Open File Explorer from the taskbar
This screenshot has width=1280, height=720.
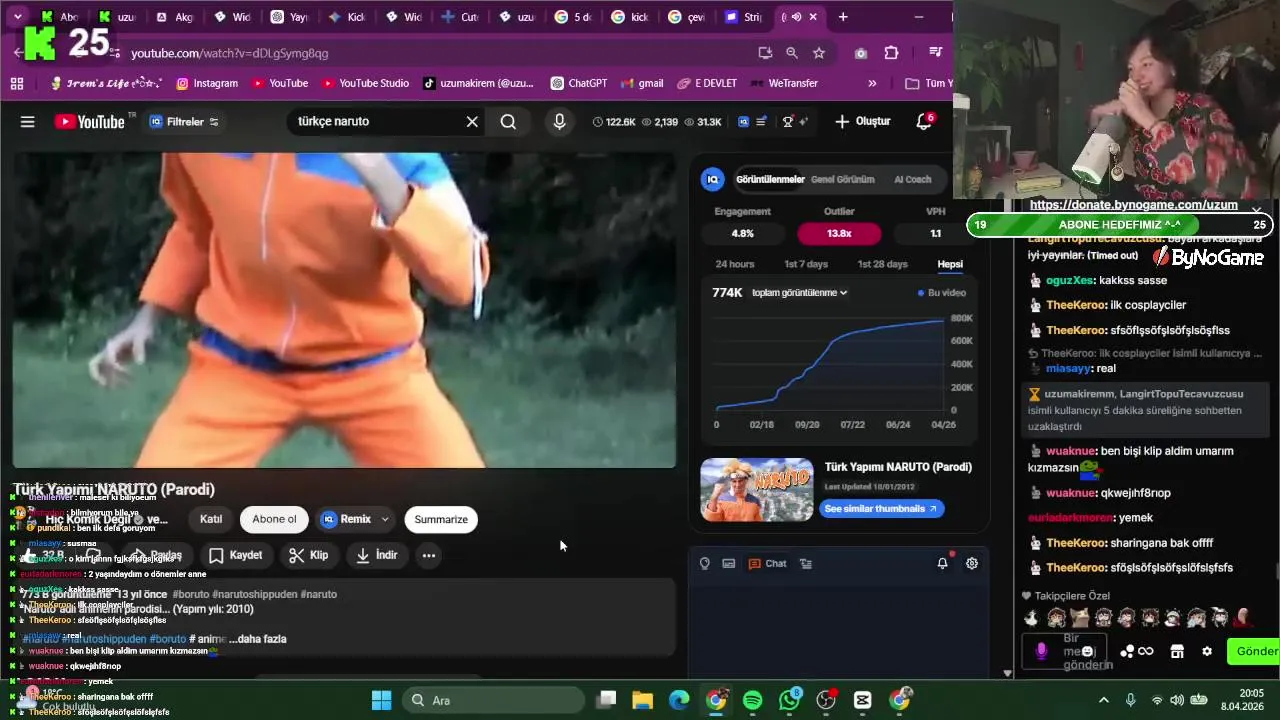tap(642, 700)
